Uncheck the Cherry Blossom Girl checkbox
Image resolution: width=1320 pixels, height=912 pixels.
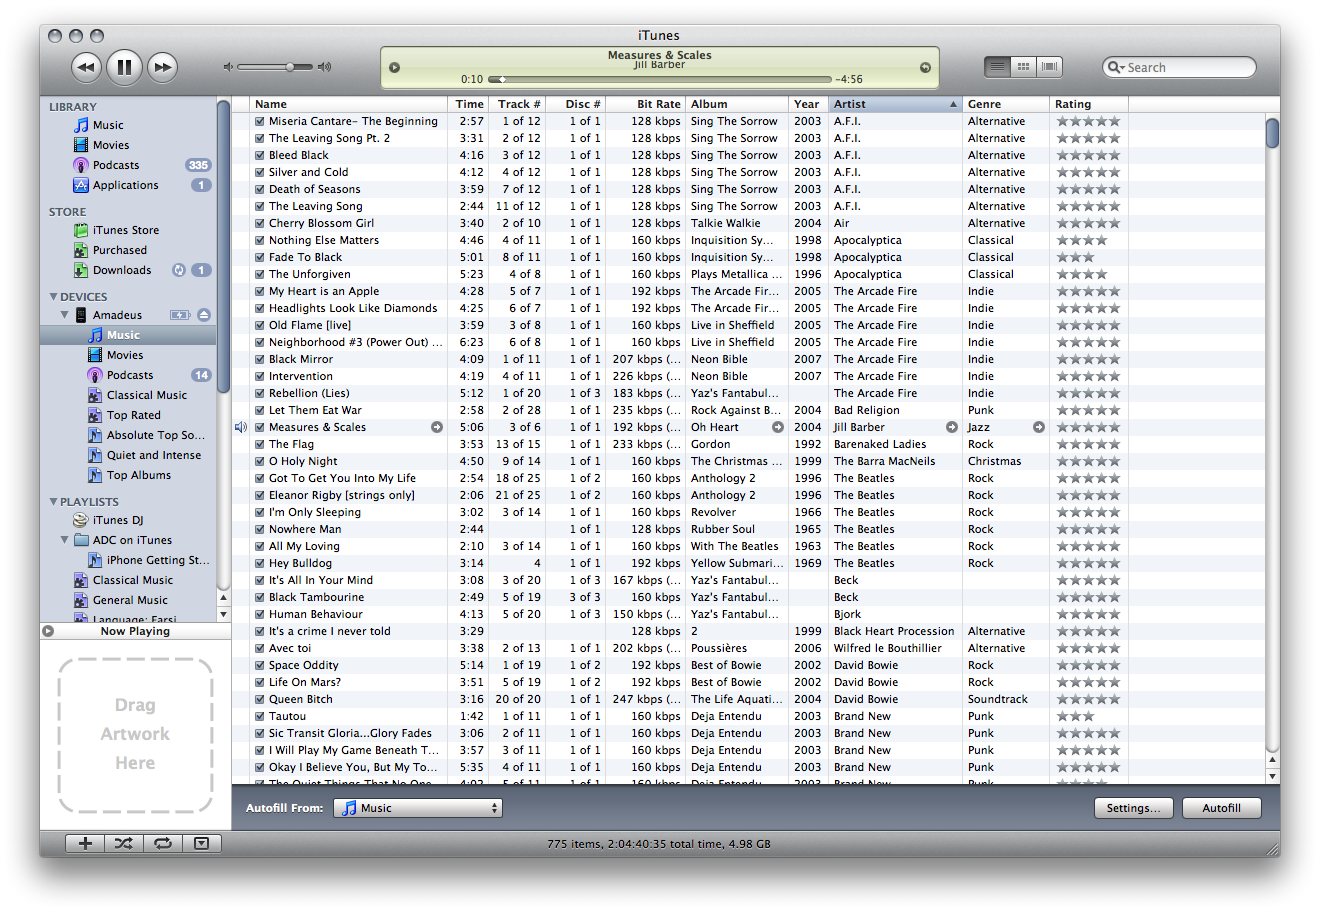(259, 223)
